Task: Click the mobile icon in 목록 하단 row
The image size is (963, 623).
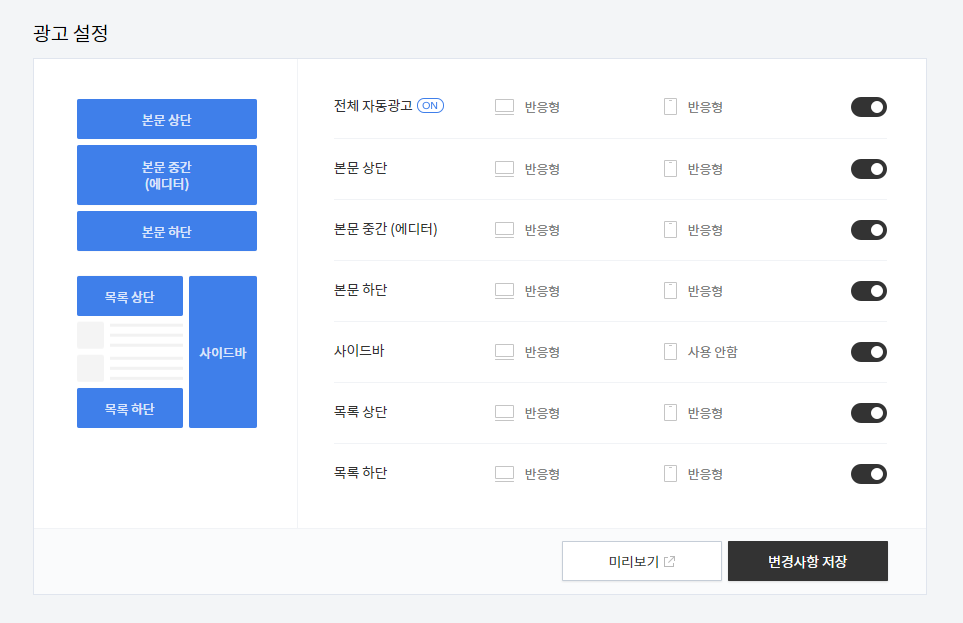Action: [670, 474]
